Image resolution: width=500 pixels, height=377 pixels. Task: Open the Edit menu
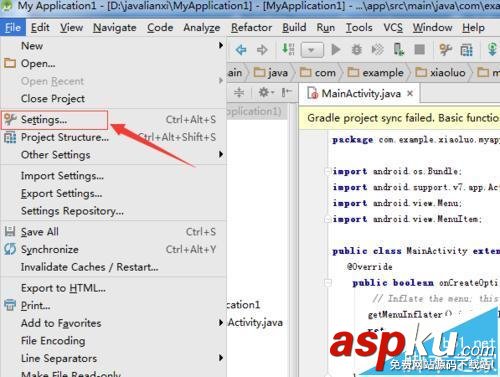pyautogui.click(x=40, y=28)
